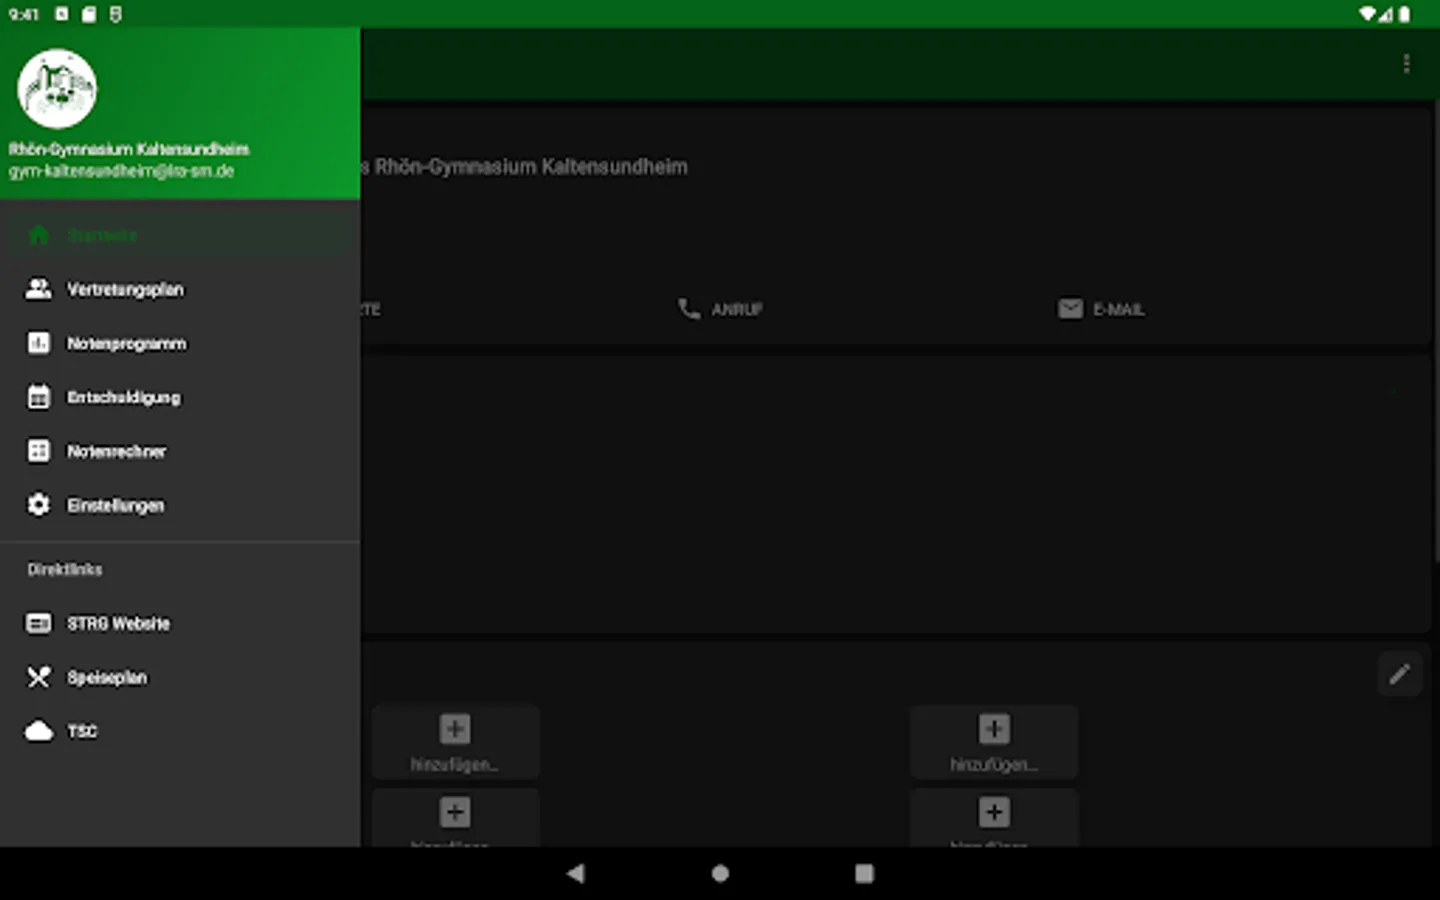Click the pencil edit icon
The image size is (1440, 900).
click(x=1400, y=674)
